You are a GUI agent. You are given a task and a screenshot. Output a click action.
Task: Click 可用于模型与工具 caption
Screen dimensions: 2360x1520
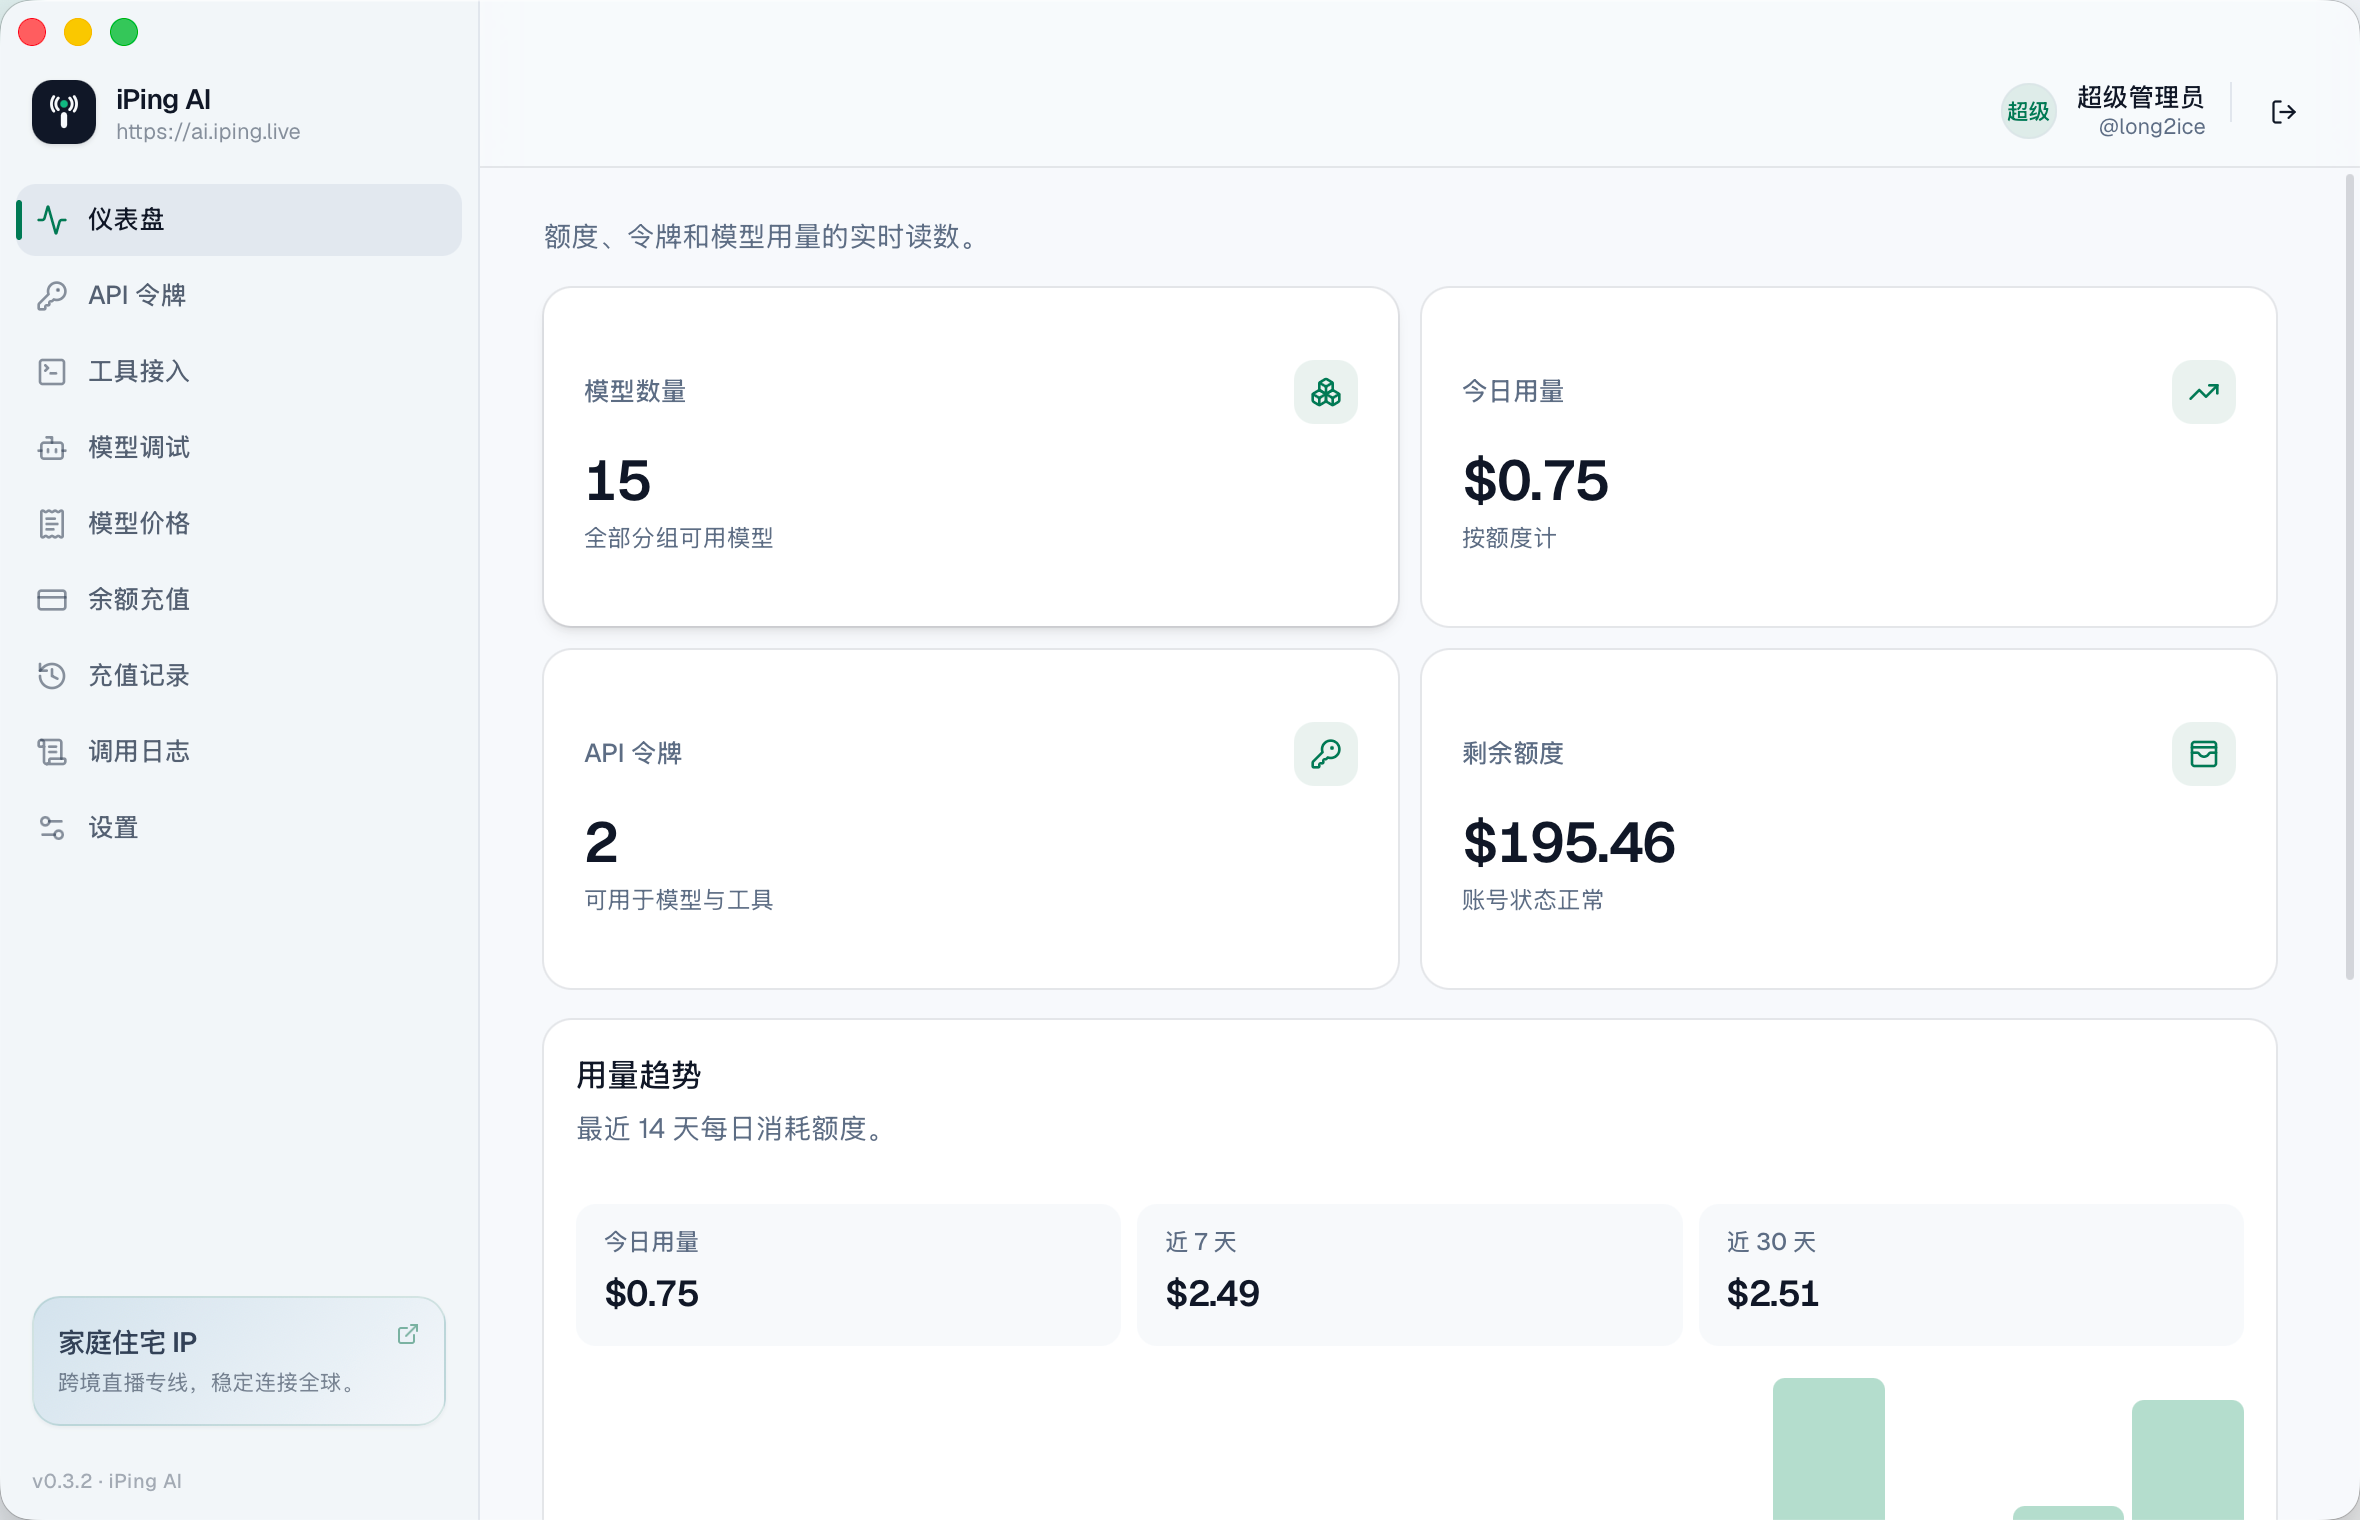(x=679, y=900)
